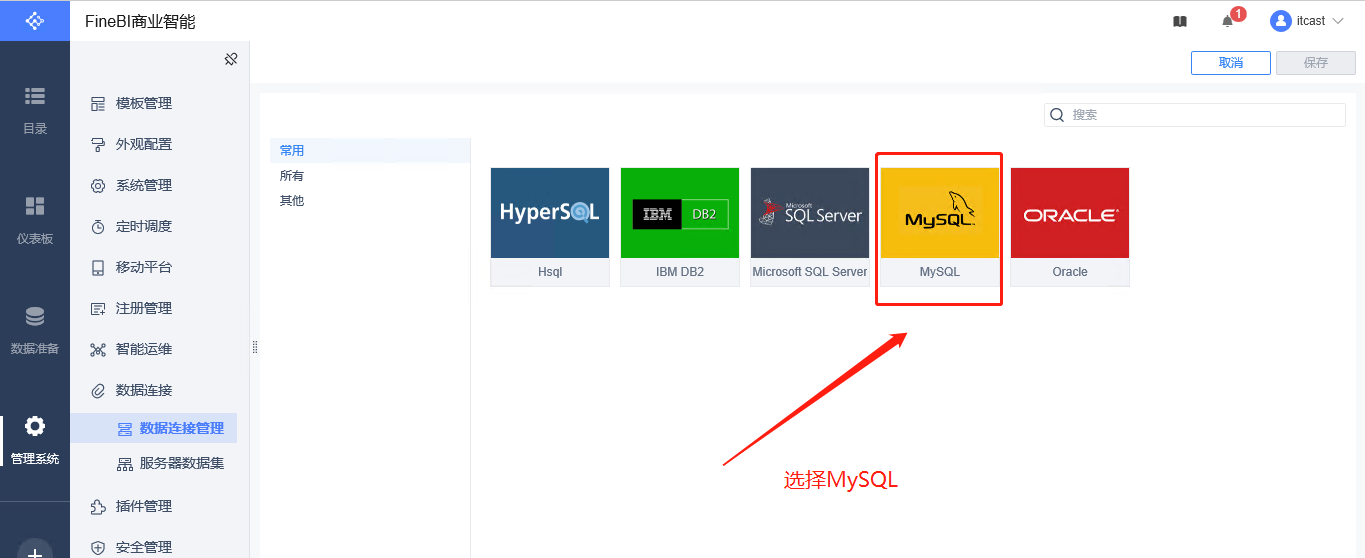Viewport: 1365px width, 558px height.
Task: Click the search magnifier icon
Action: 1057,115
